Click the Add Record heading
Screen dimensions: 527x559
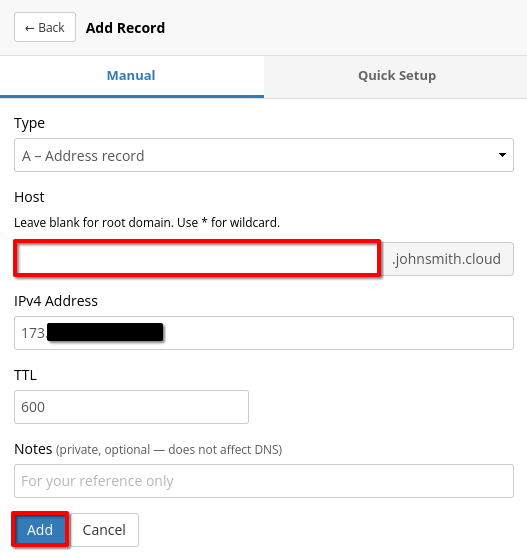126,28
